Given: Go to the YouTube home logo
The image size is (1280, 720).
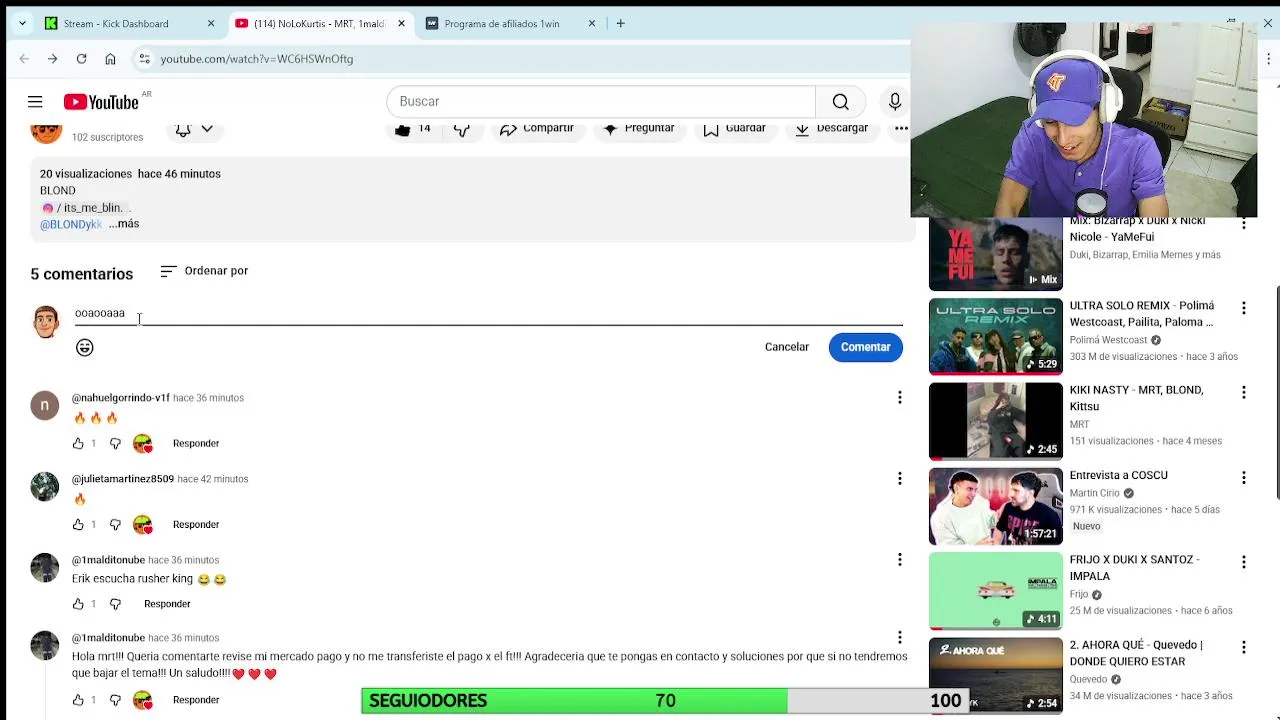Looking at the screenshot, I should 101,101.
